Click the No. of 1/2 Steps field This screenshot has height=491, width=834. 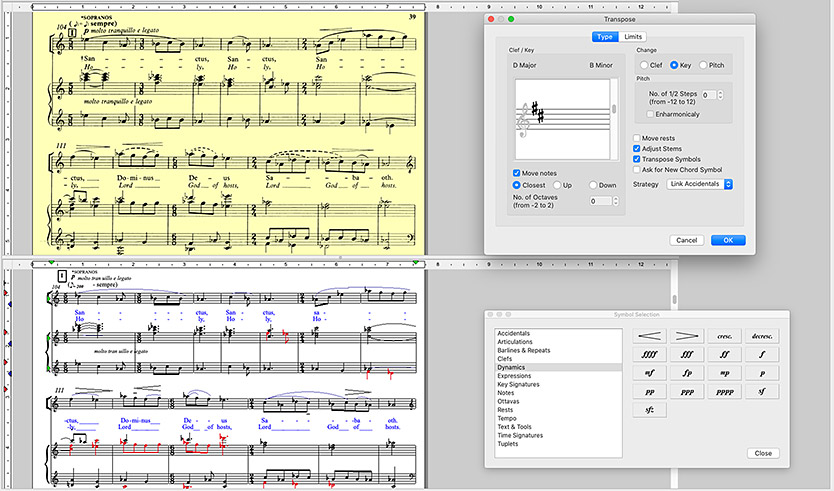tap(709, 95)
